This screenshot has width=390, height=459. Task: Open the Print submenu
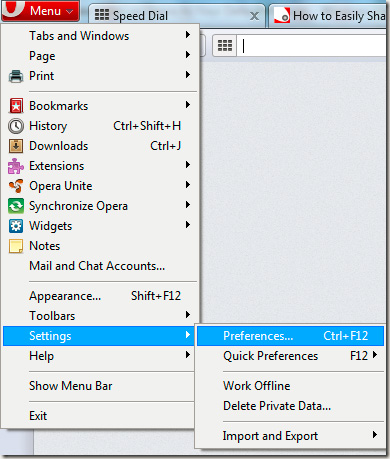click(x=100, y=76)
